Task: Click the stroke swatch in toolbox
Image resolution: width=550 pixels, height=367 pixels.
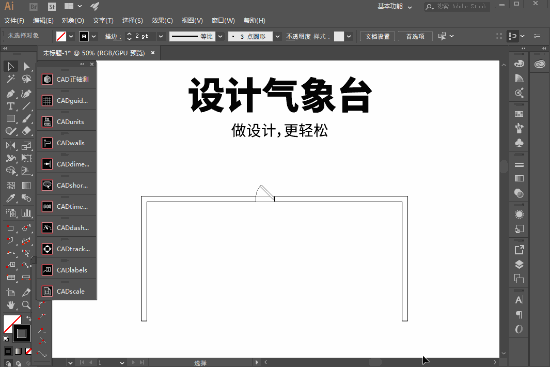Action: coord(22,333)
